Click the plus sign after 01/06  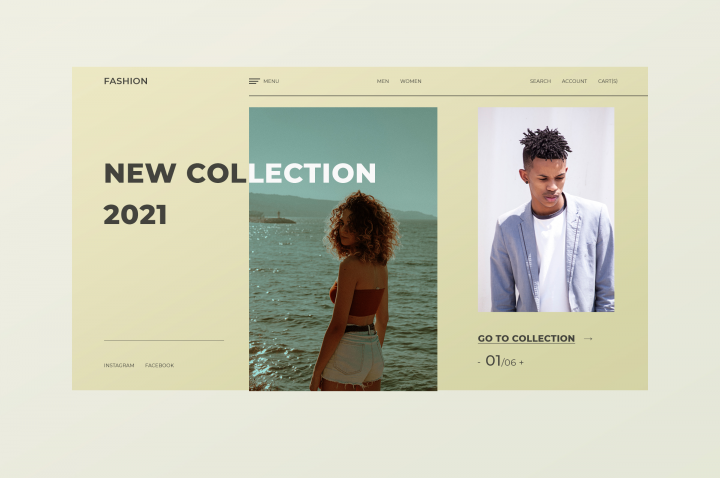click(521, 363)
